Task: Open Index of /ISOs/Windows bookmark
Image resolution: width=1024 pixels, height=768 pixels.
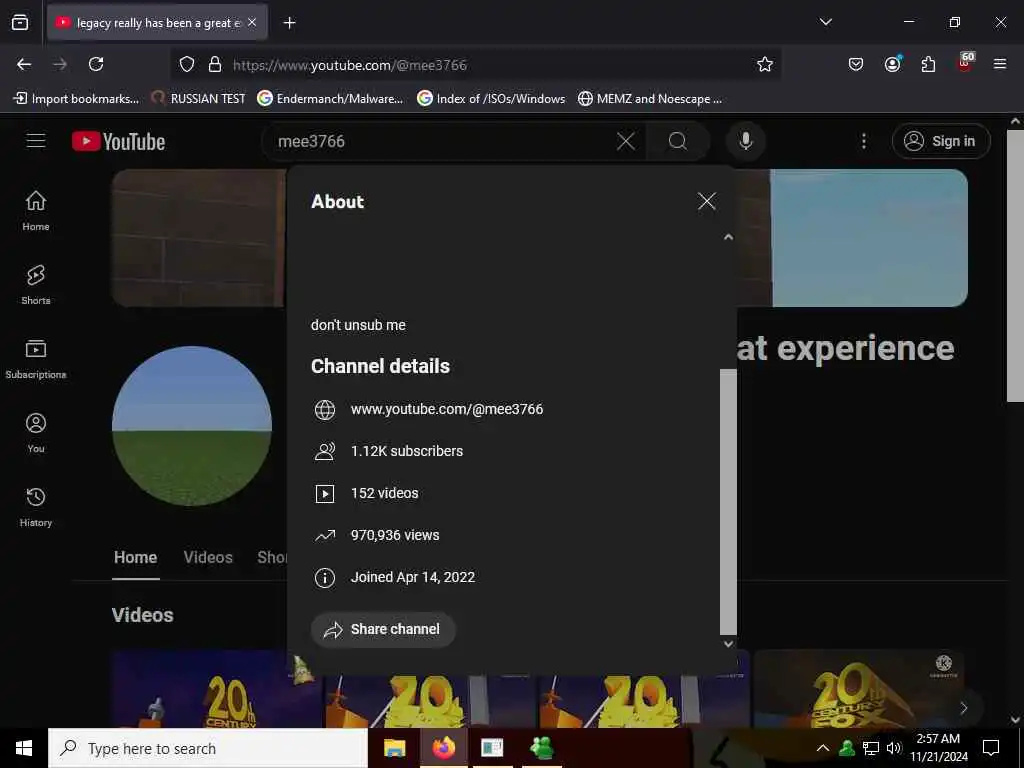Action: [x=491, y=99]
